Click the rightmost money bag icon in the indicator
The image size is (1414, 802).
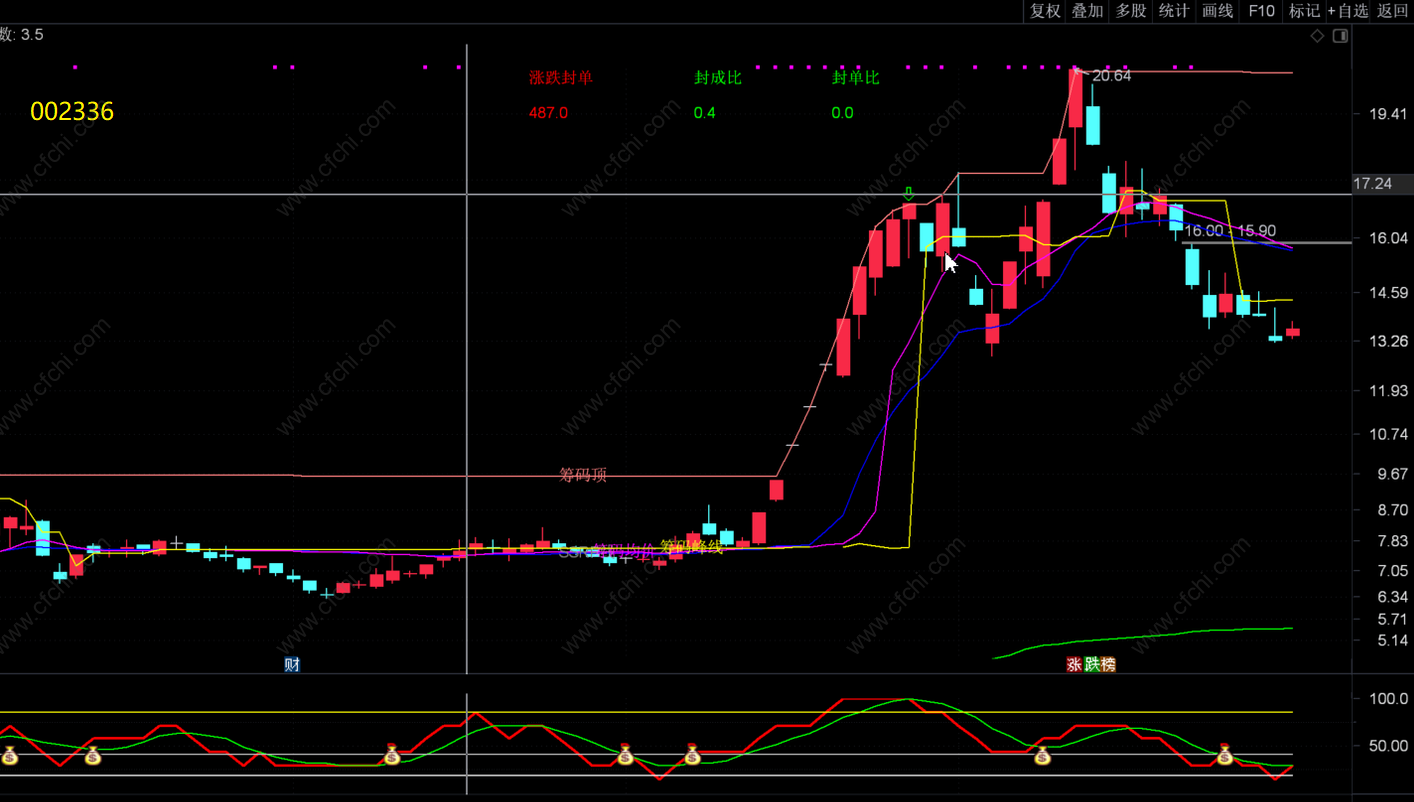coord(1225,755)
